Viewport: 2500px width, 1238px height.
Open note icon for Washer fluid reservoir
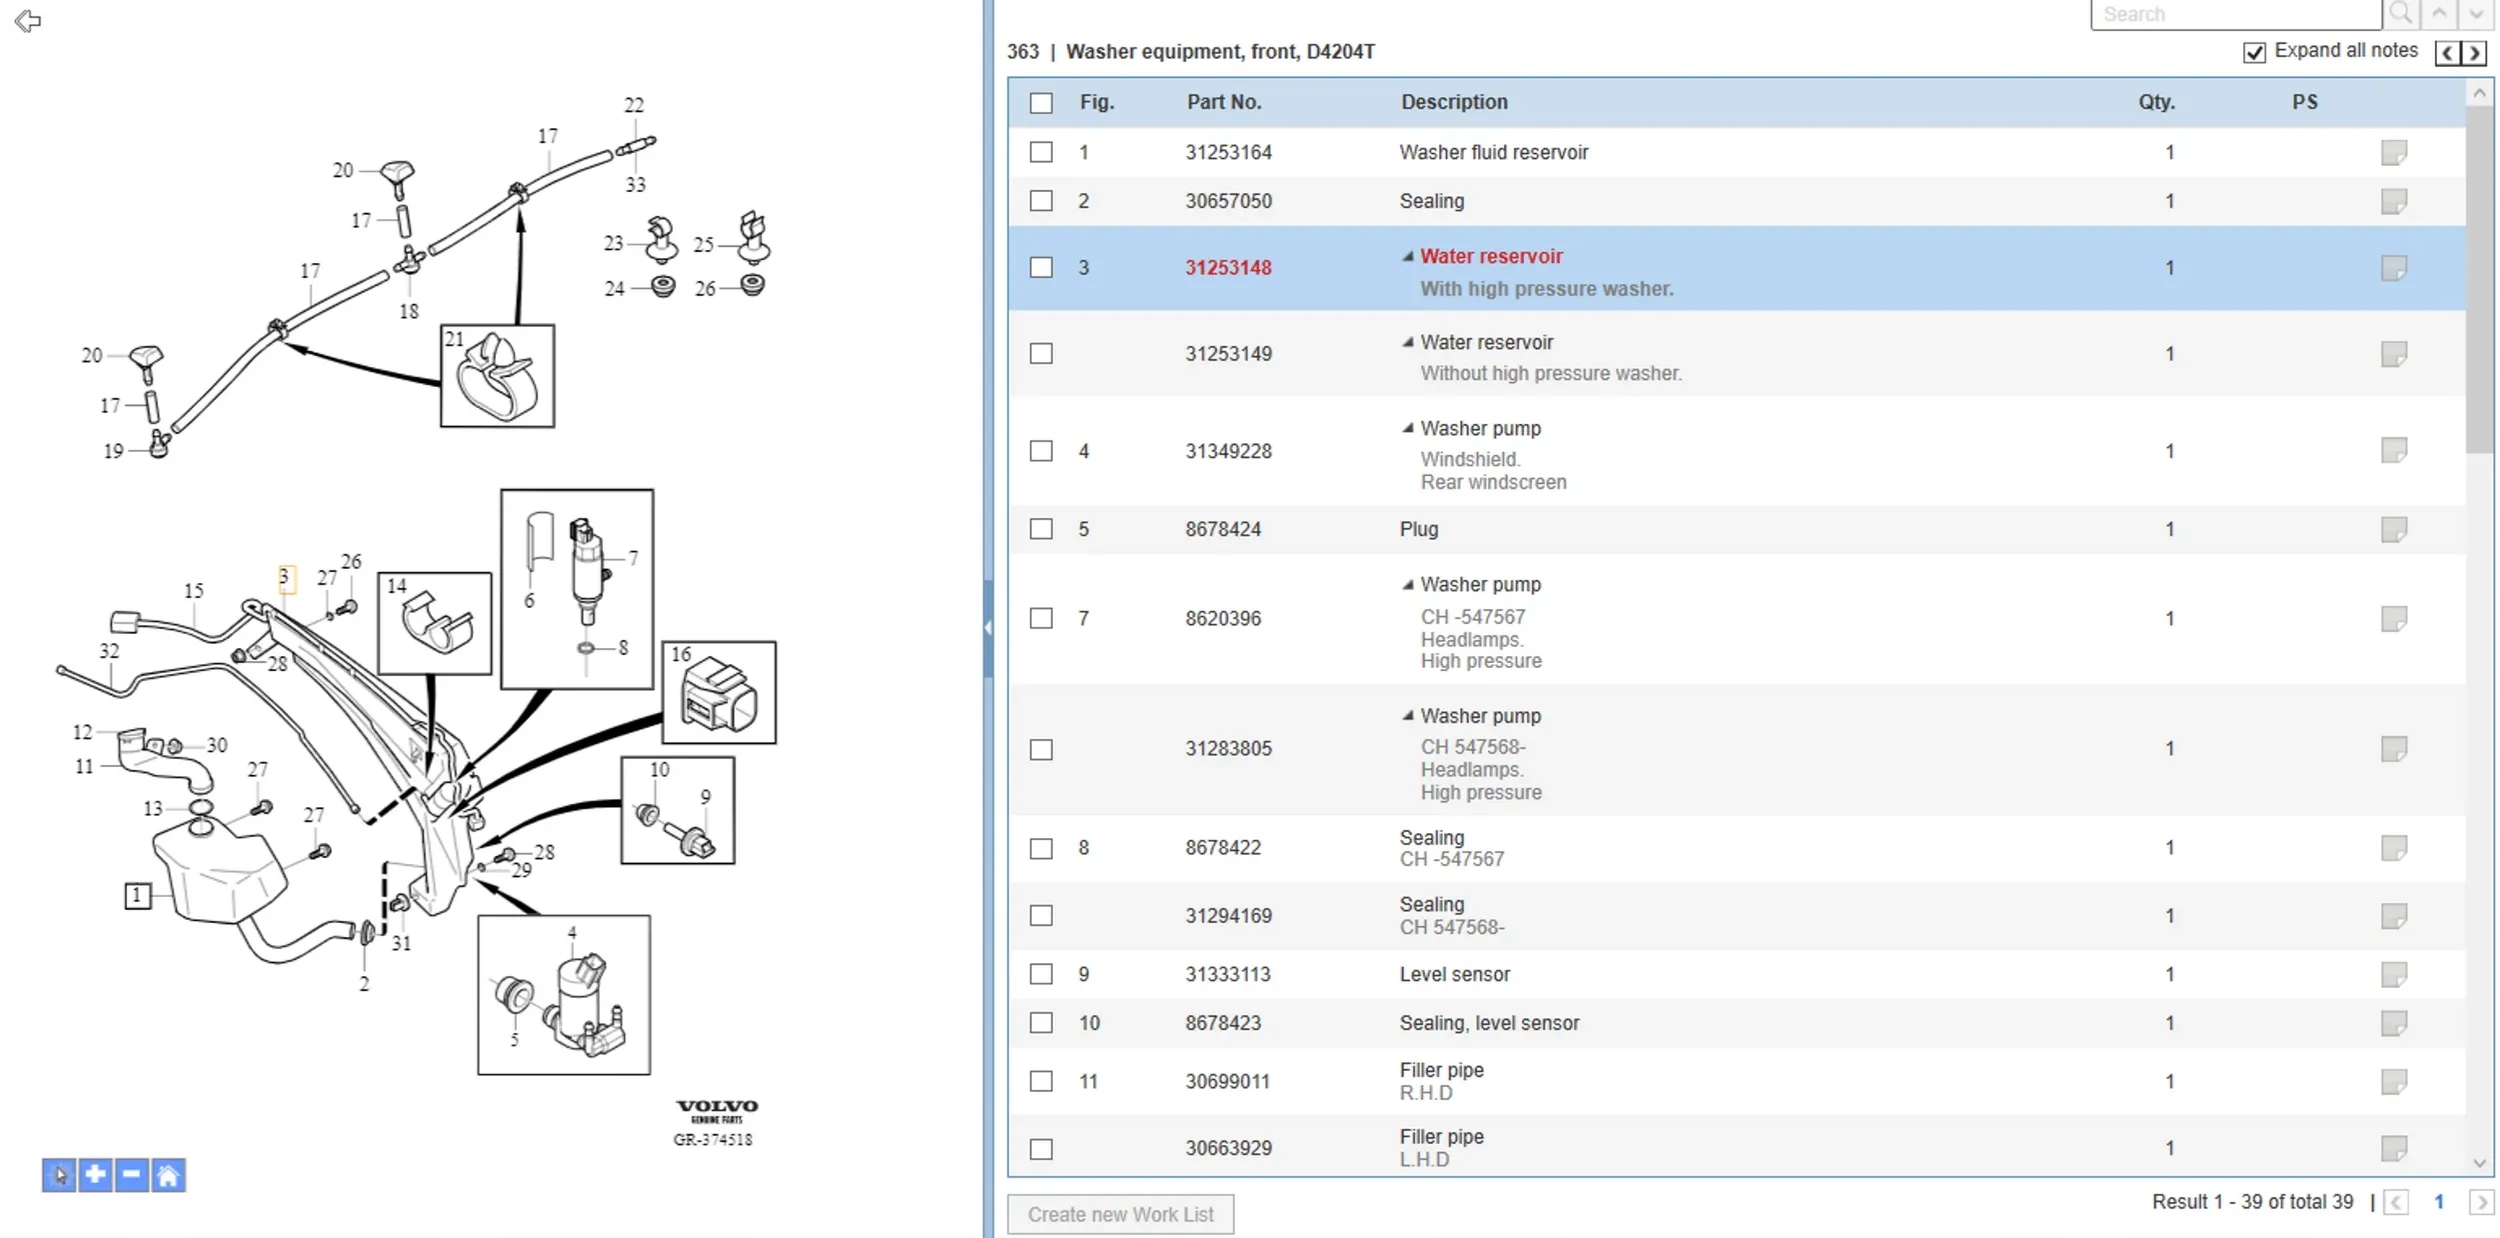2393,152
